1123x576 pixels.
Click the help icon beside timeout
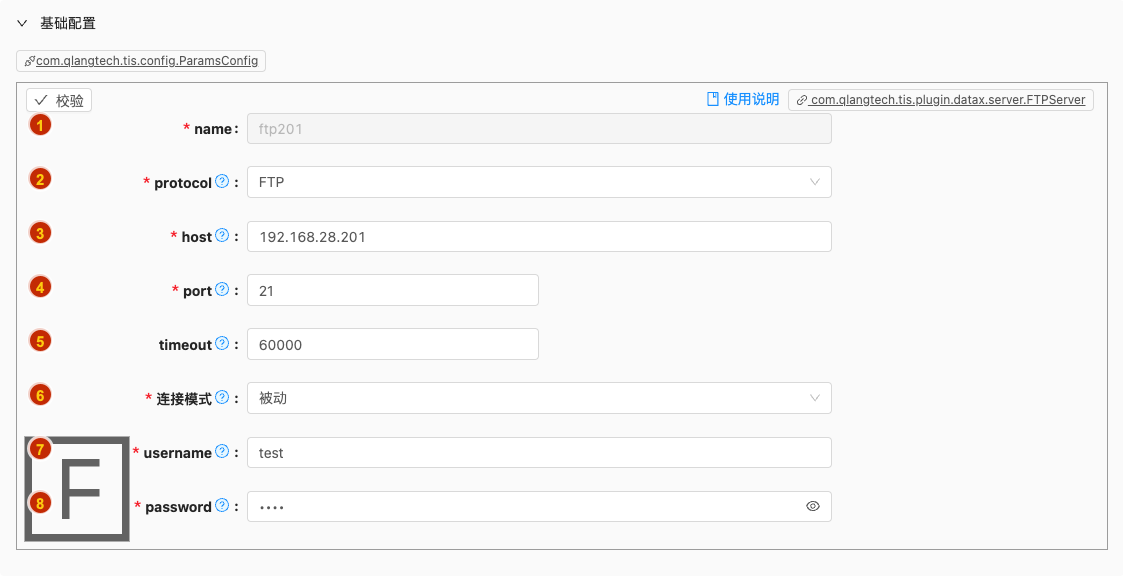222,344
